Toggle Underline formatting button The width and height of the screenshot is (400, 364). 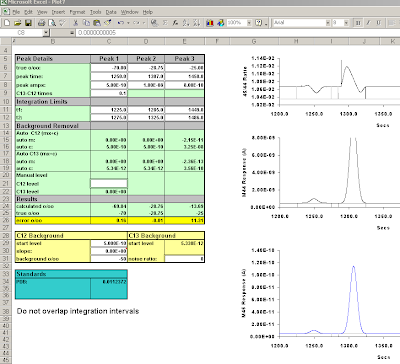(379, 23)
